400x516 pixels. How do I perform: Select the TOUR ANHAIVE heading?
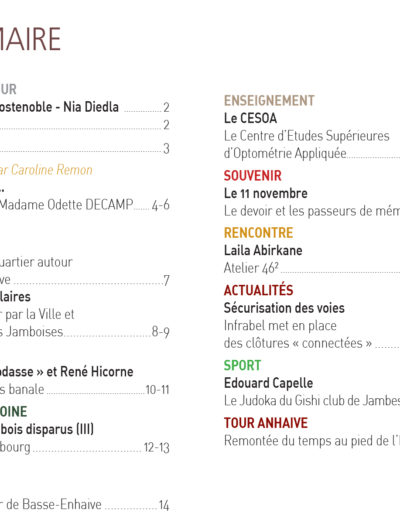(266, 423)
